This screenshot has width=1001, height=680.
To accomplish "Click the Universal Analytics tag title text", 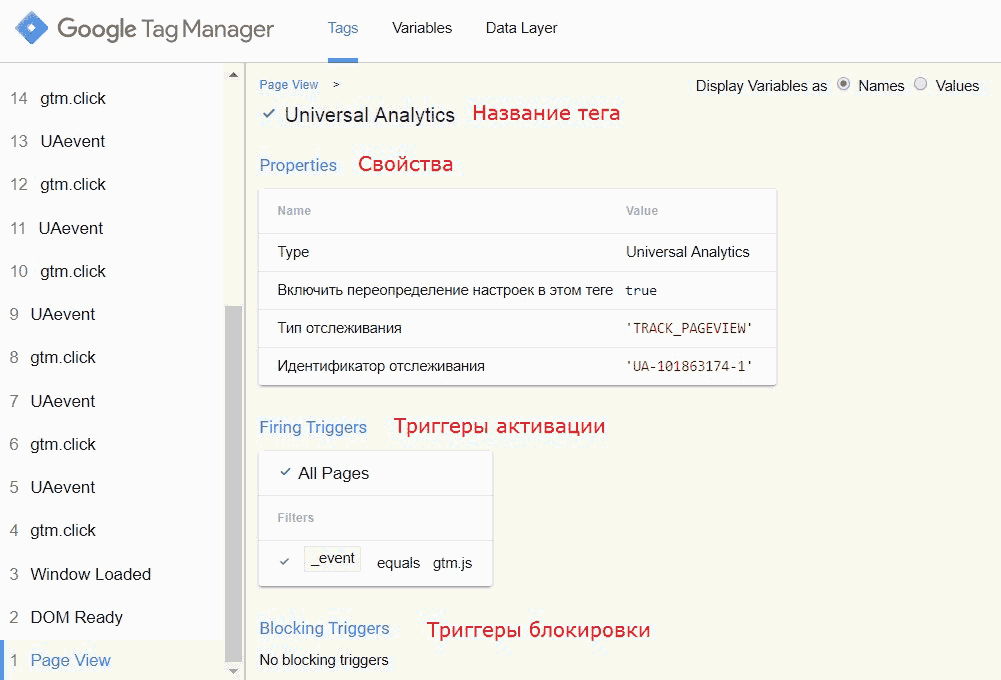I will click(x=370, y=115).
